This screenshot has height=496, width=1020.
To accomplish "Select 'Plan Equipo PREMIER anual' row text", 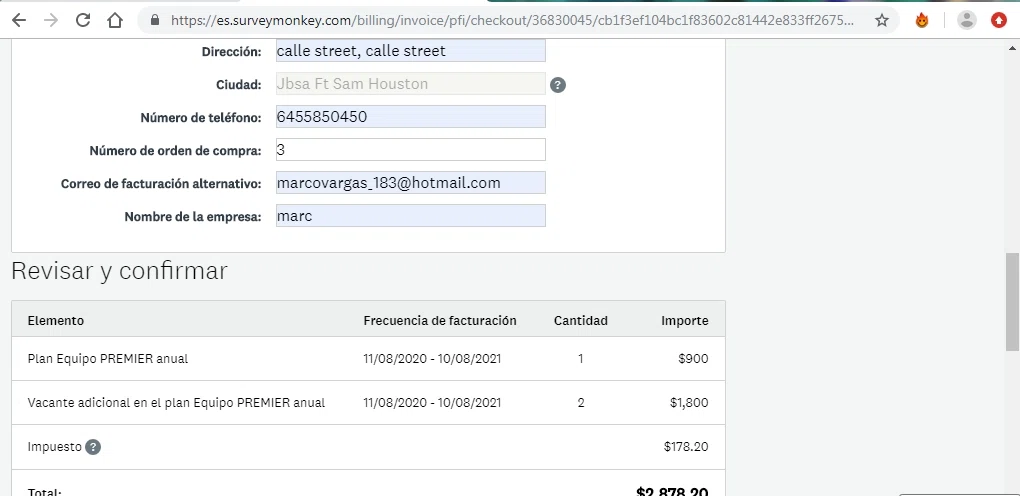I will (107, 359).
